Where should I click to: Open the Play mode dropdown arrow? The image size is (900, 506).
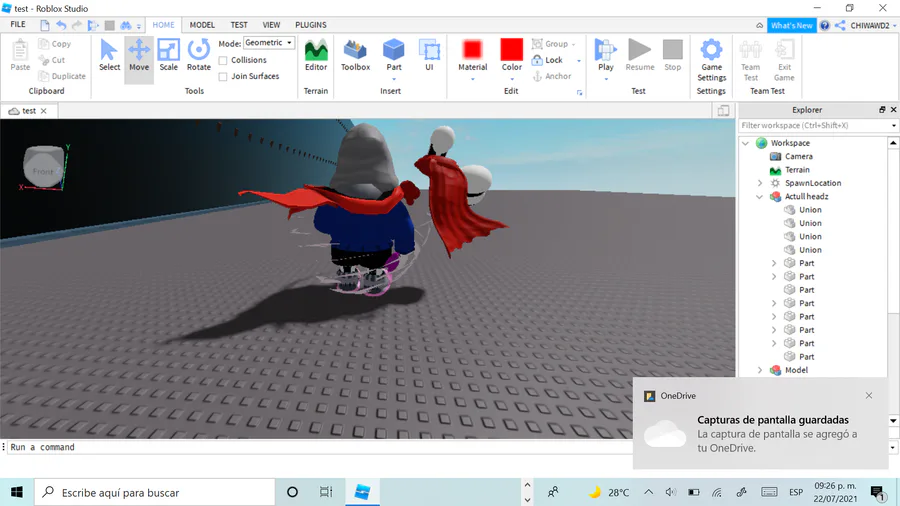pos(606,79)
